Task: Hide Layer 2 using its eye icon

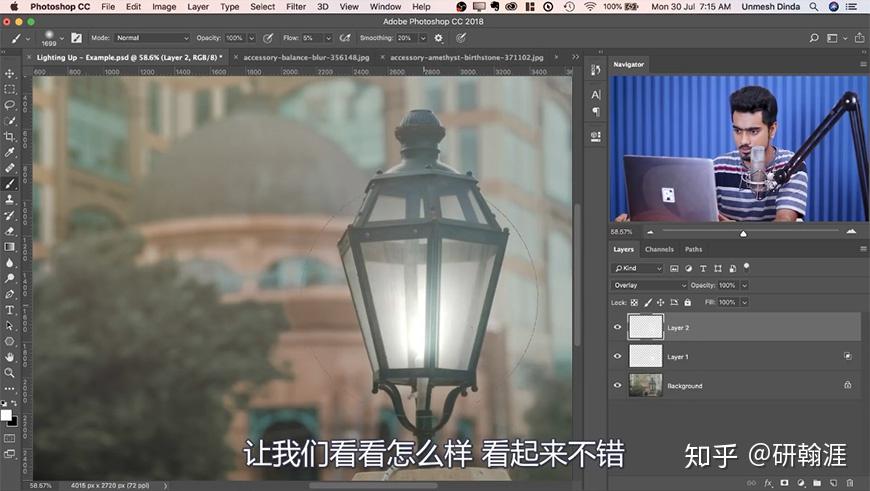Action: [617, 327]
